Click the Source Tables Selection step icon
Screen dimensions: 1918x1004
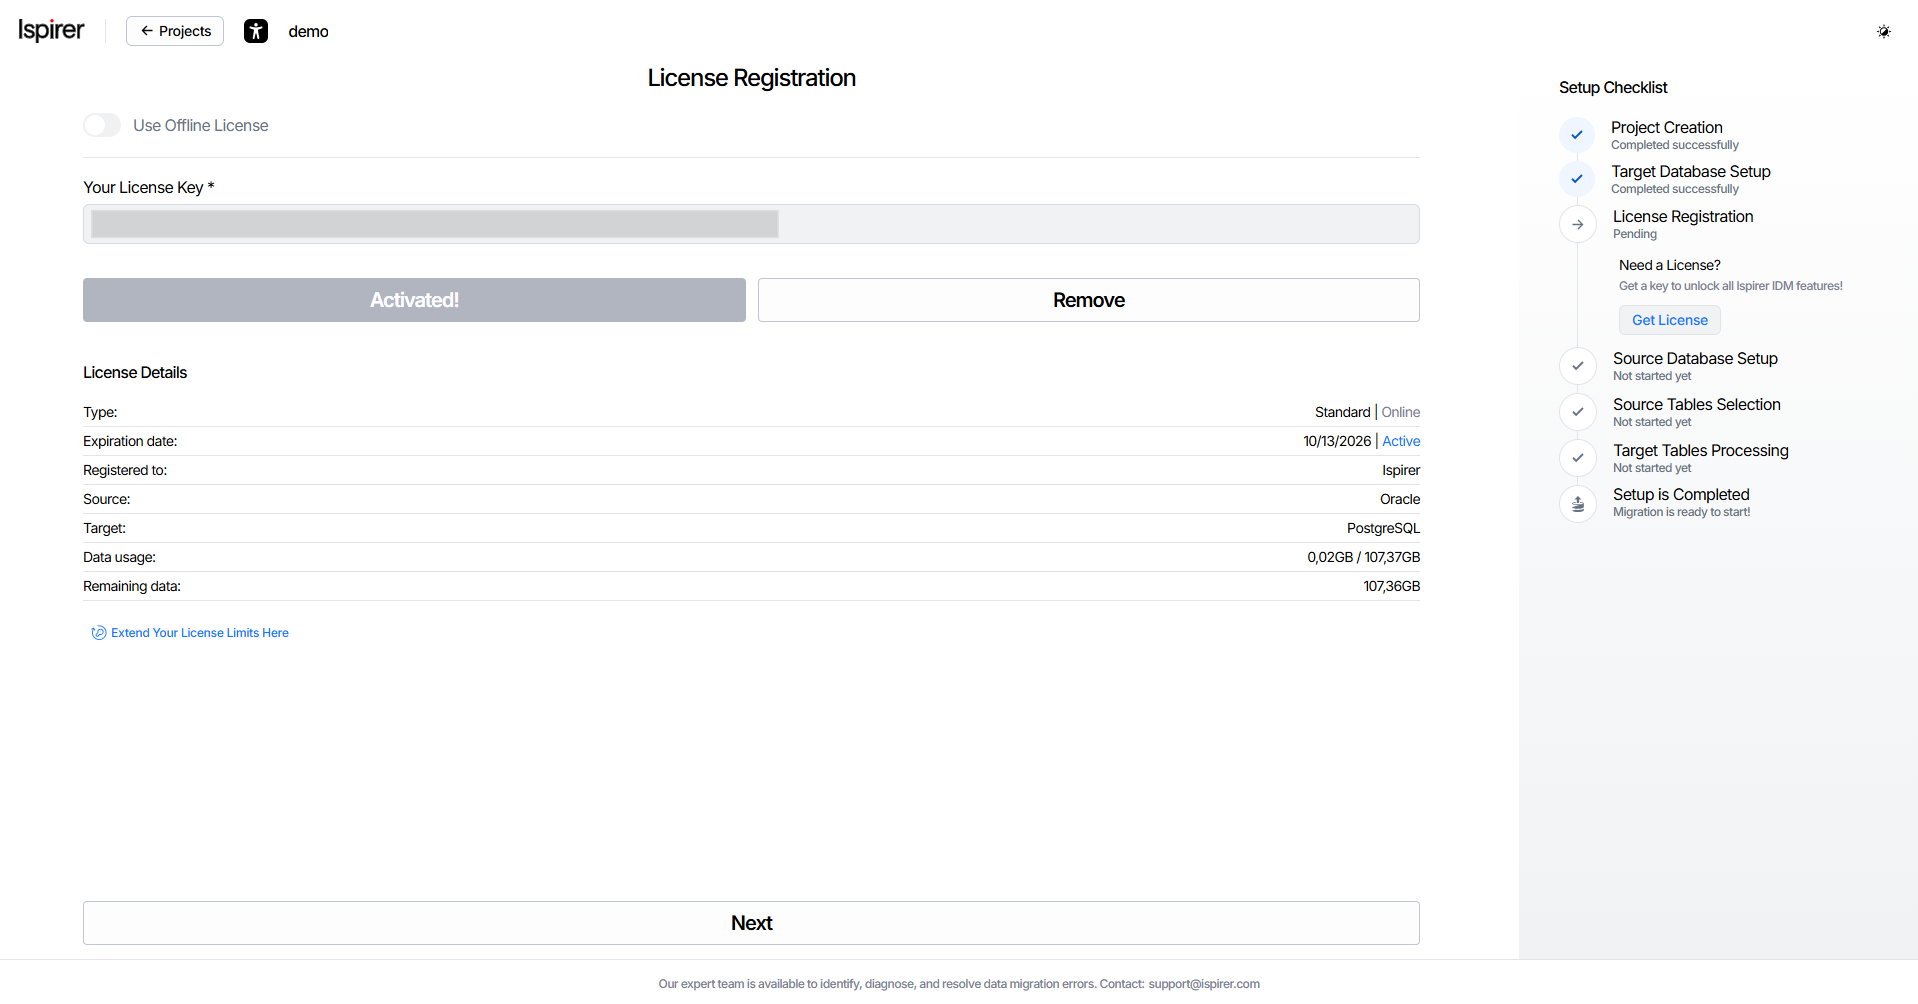click(x=1577, y=412)
